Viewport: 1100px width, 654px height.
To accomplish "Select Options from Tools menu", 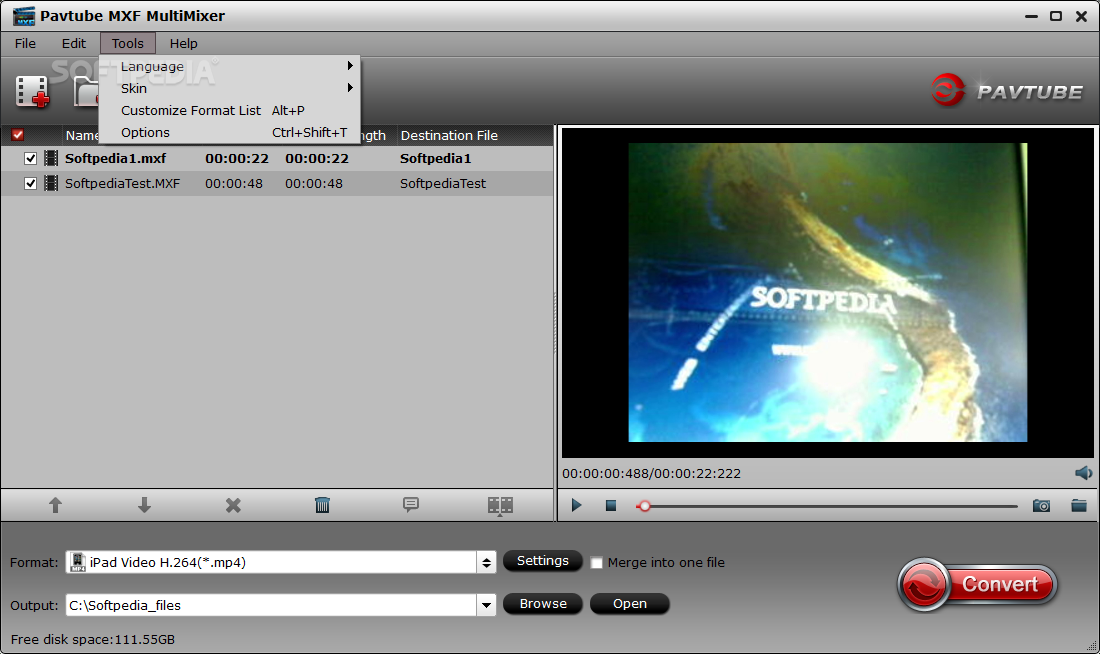I will (x=229, y=133).
